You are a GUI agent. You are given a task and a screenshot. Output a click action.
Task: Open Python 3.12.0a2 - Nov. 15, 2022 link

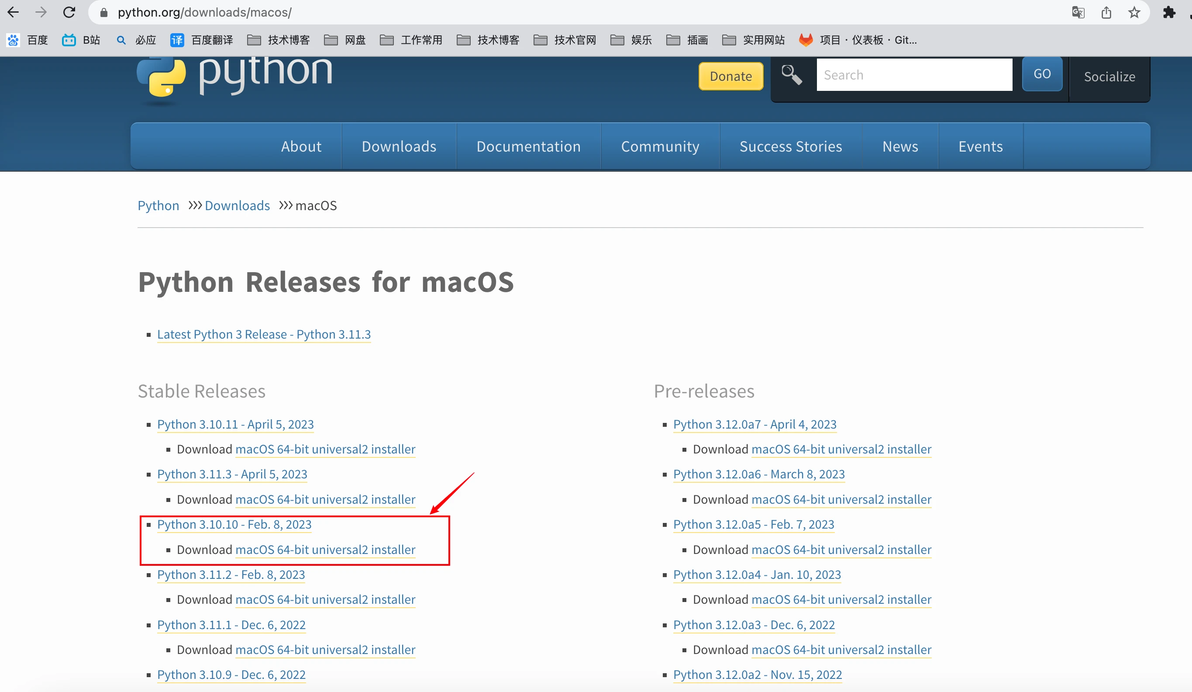tap(758, 675)
